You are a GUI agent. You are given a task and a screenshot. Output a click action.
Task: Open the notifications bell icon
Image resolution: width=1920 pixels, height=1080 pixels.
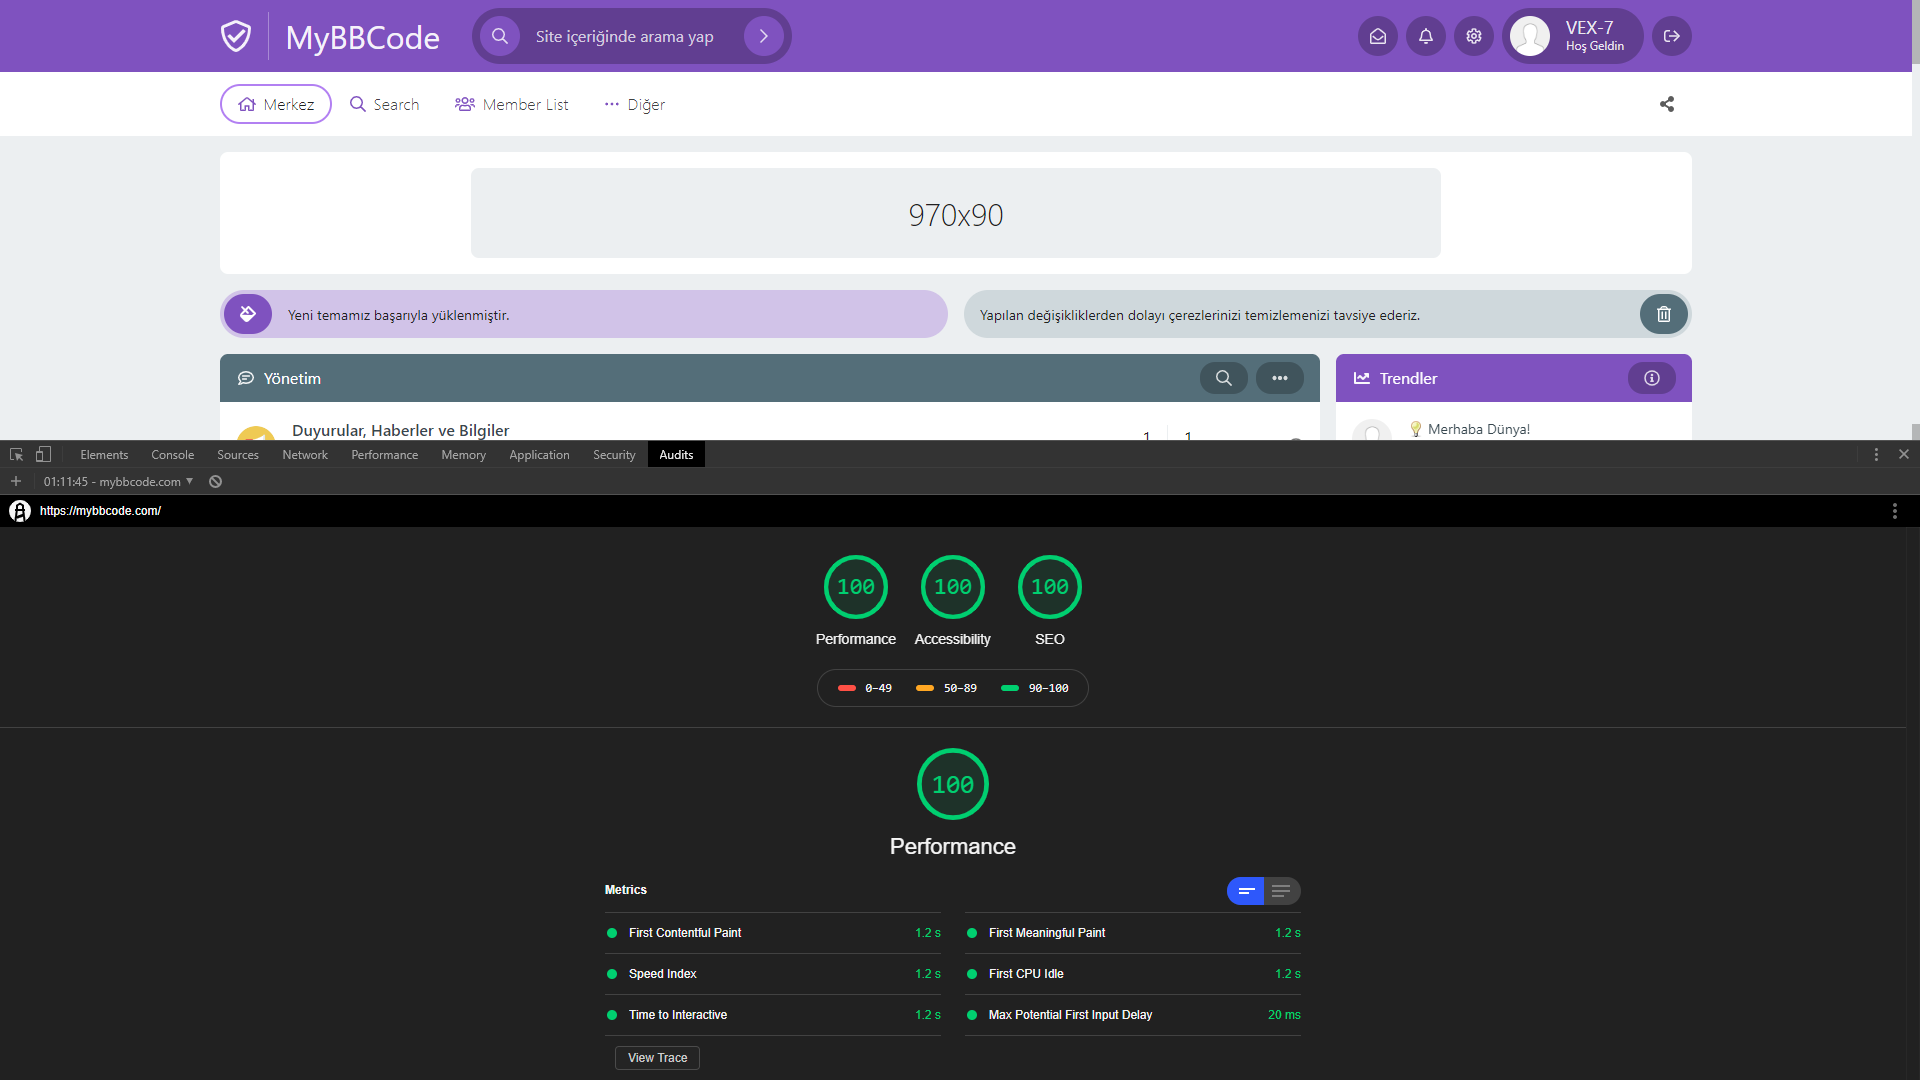coord(1425,36)
